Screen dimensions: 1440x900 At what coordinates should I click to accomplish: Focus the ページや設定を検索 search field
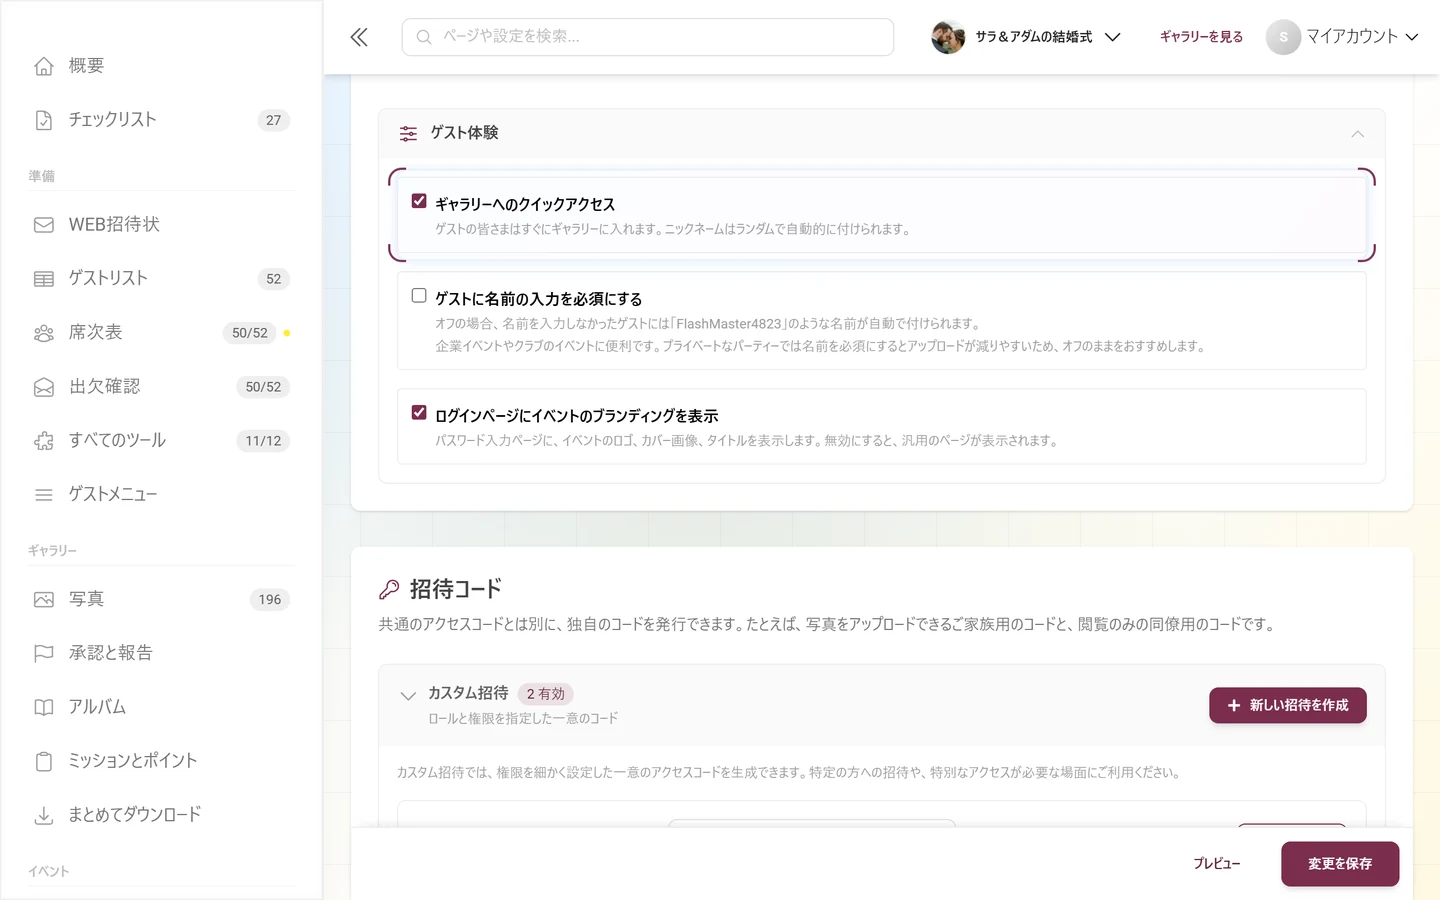coord(648,37)
